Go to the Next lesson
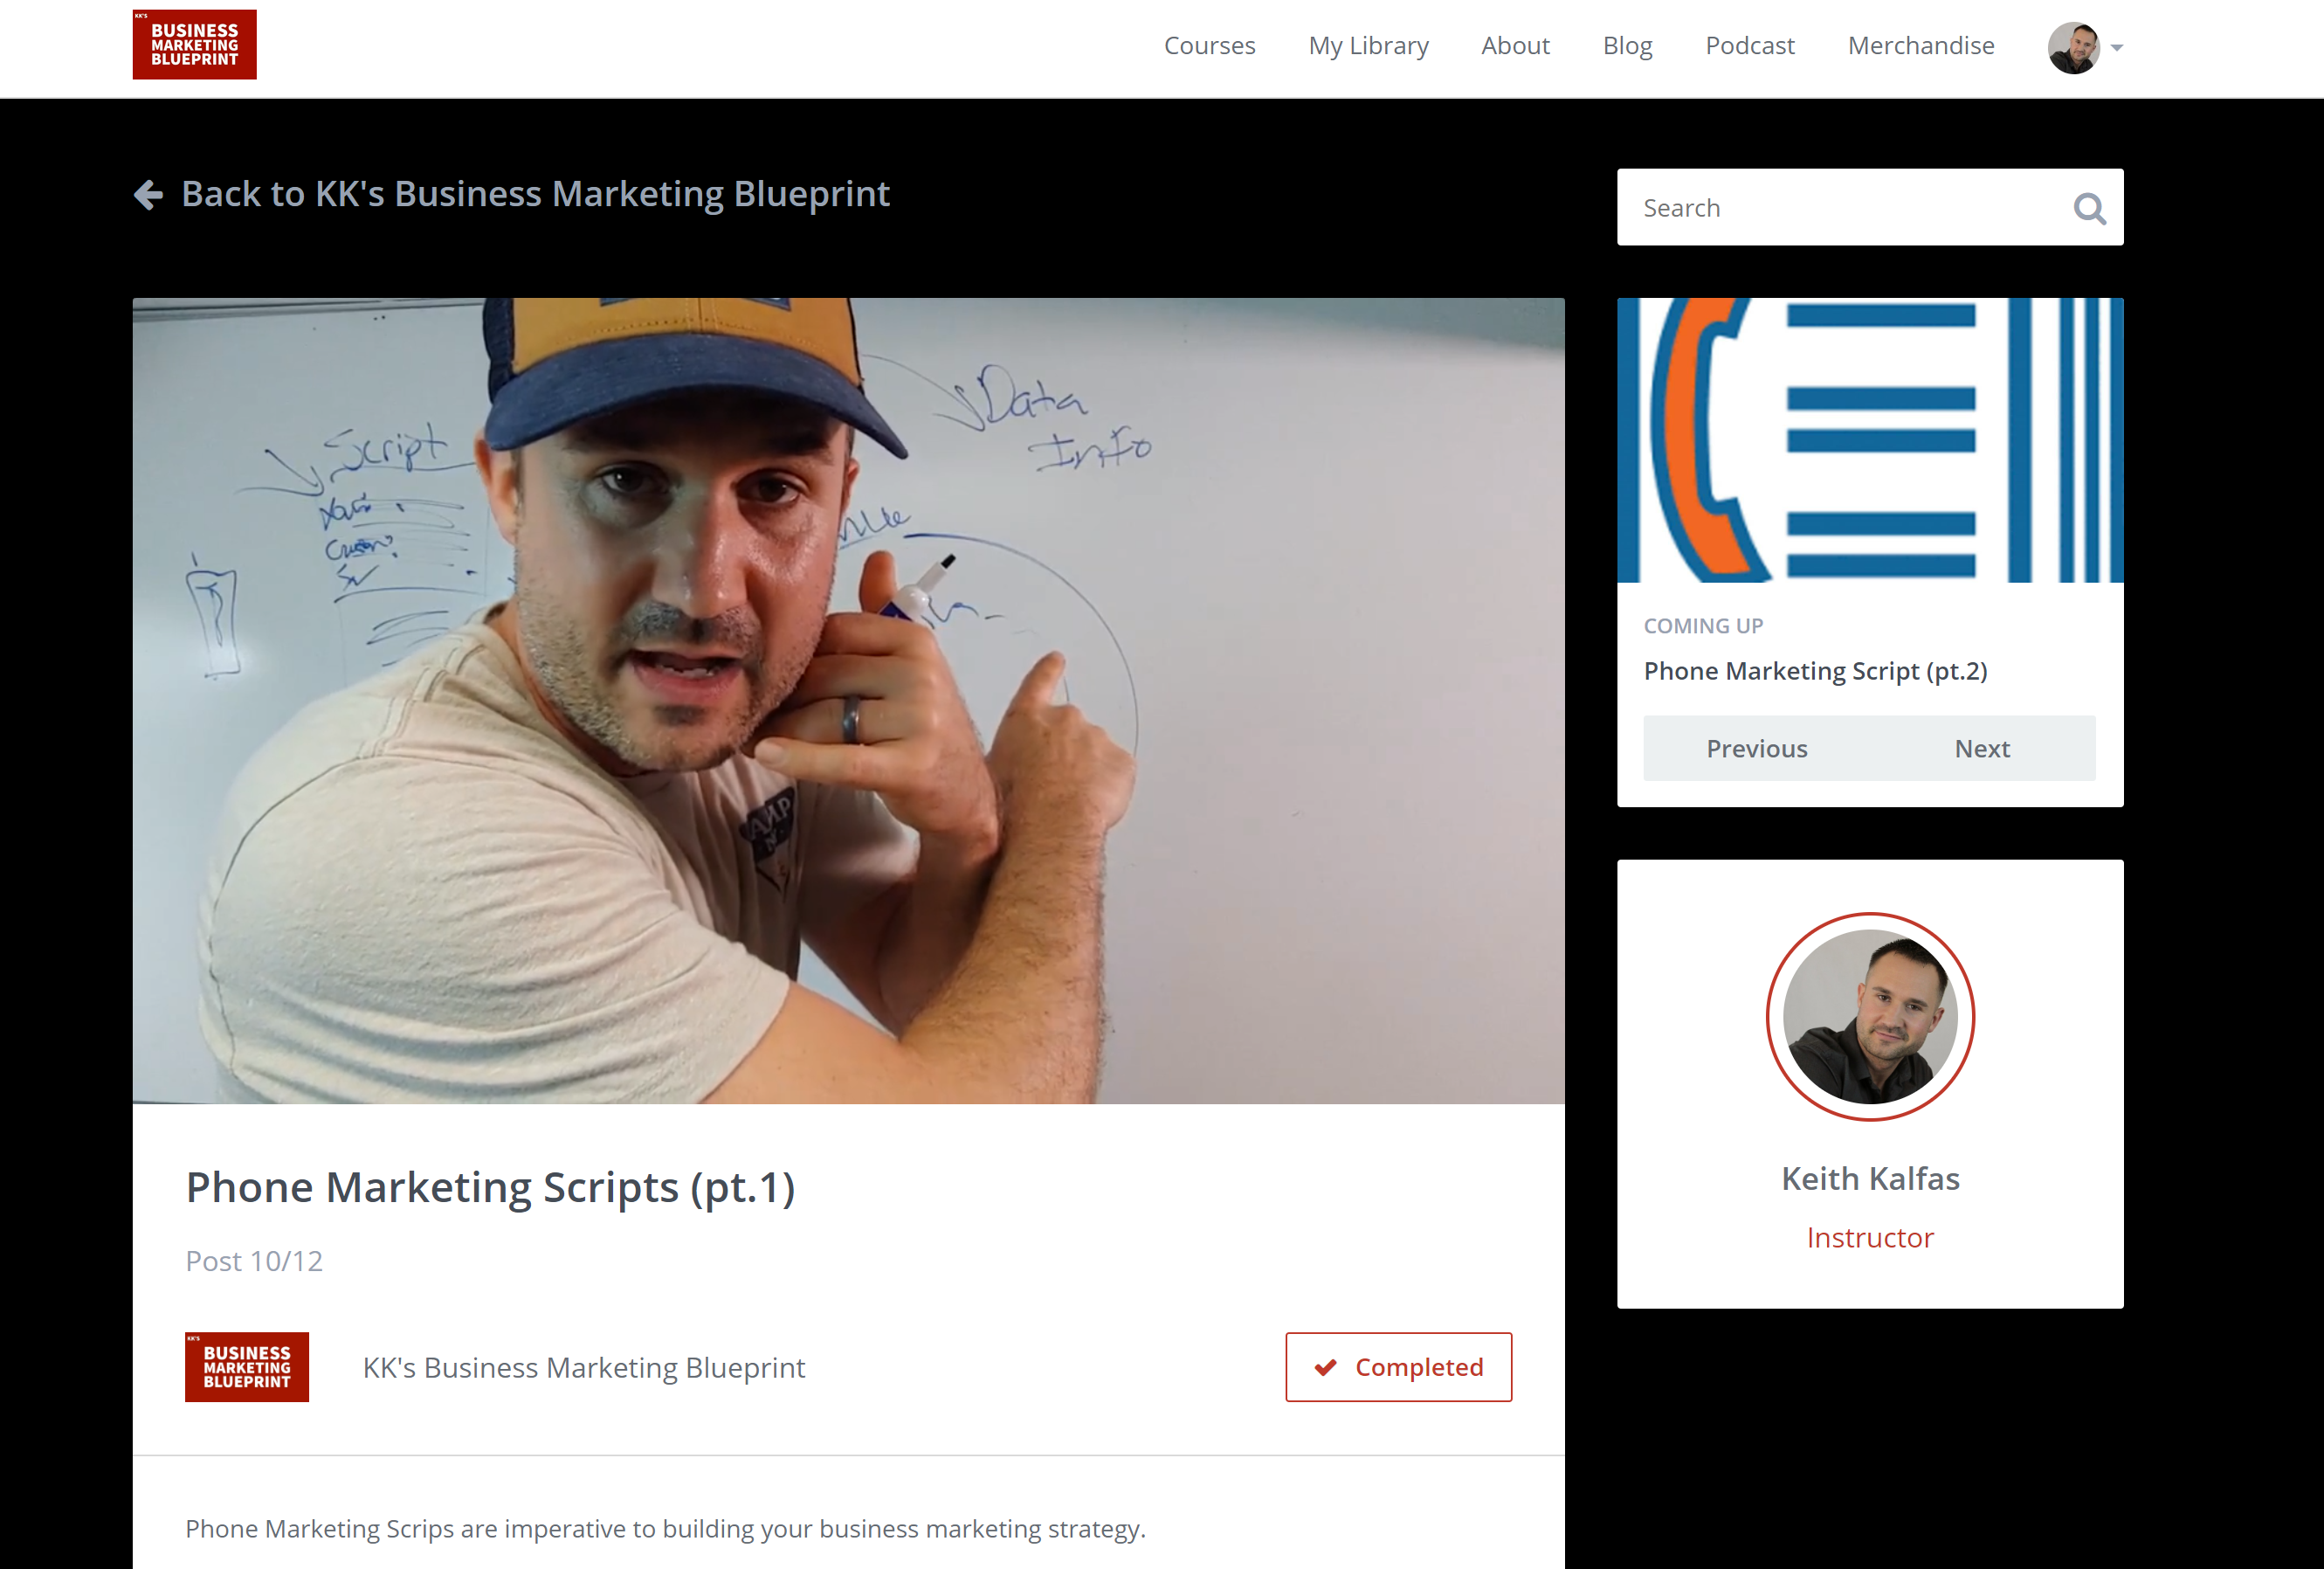Viewport: 2324px width, 1569px height. point(1982,748)
